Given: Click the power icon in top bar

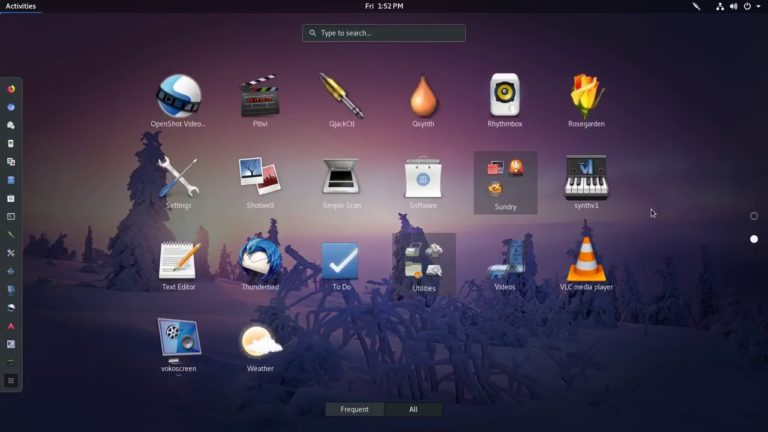Looking at the screenshot, I should (747, 6).
